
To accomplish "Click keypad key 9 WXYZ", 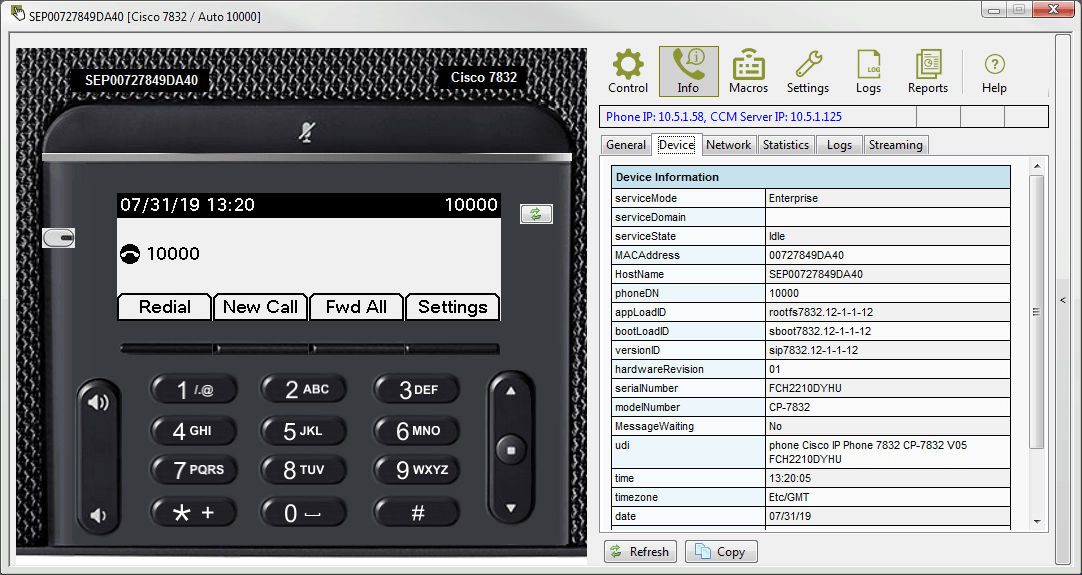I will click(417, 470).
